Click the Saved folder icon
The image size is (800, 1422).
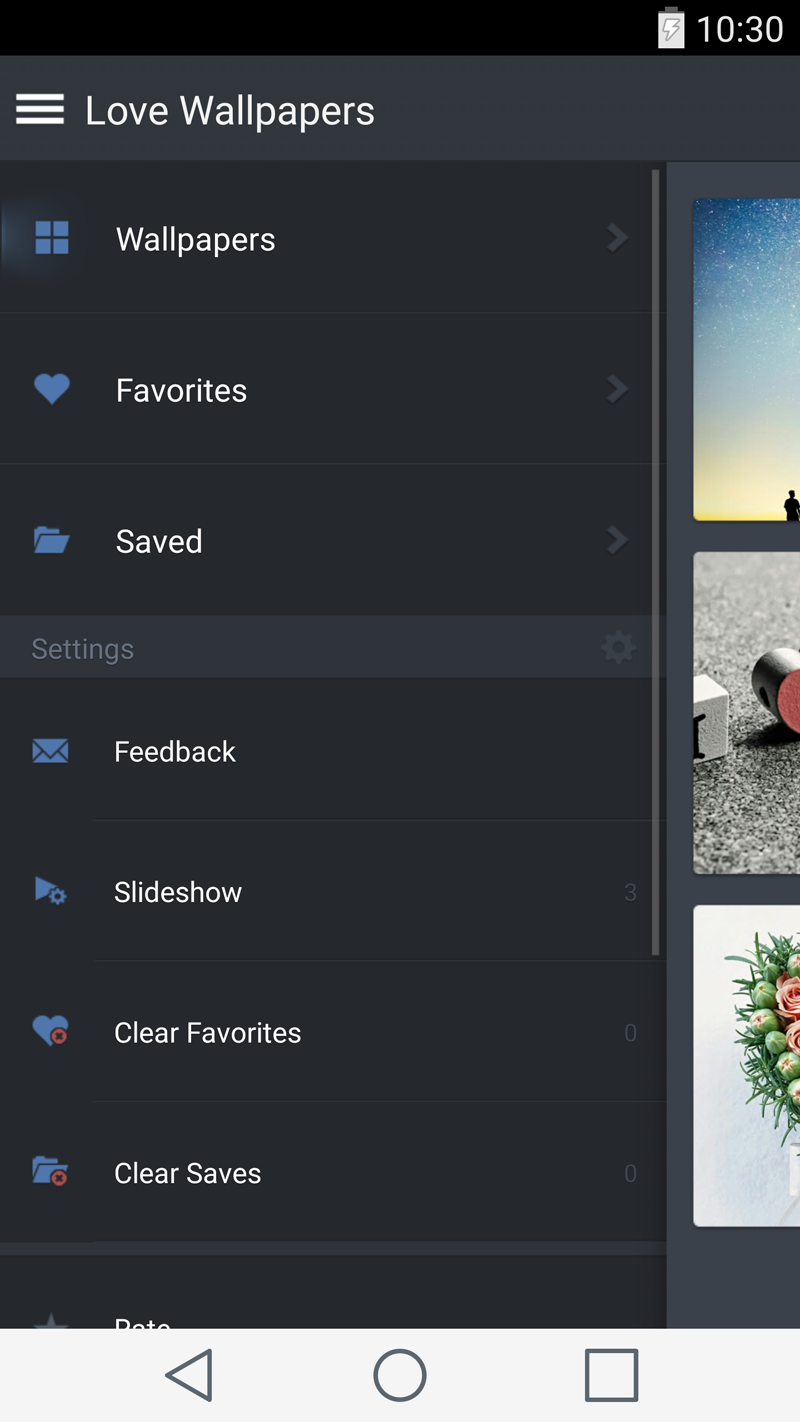point(52,541)
